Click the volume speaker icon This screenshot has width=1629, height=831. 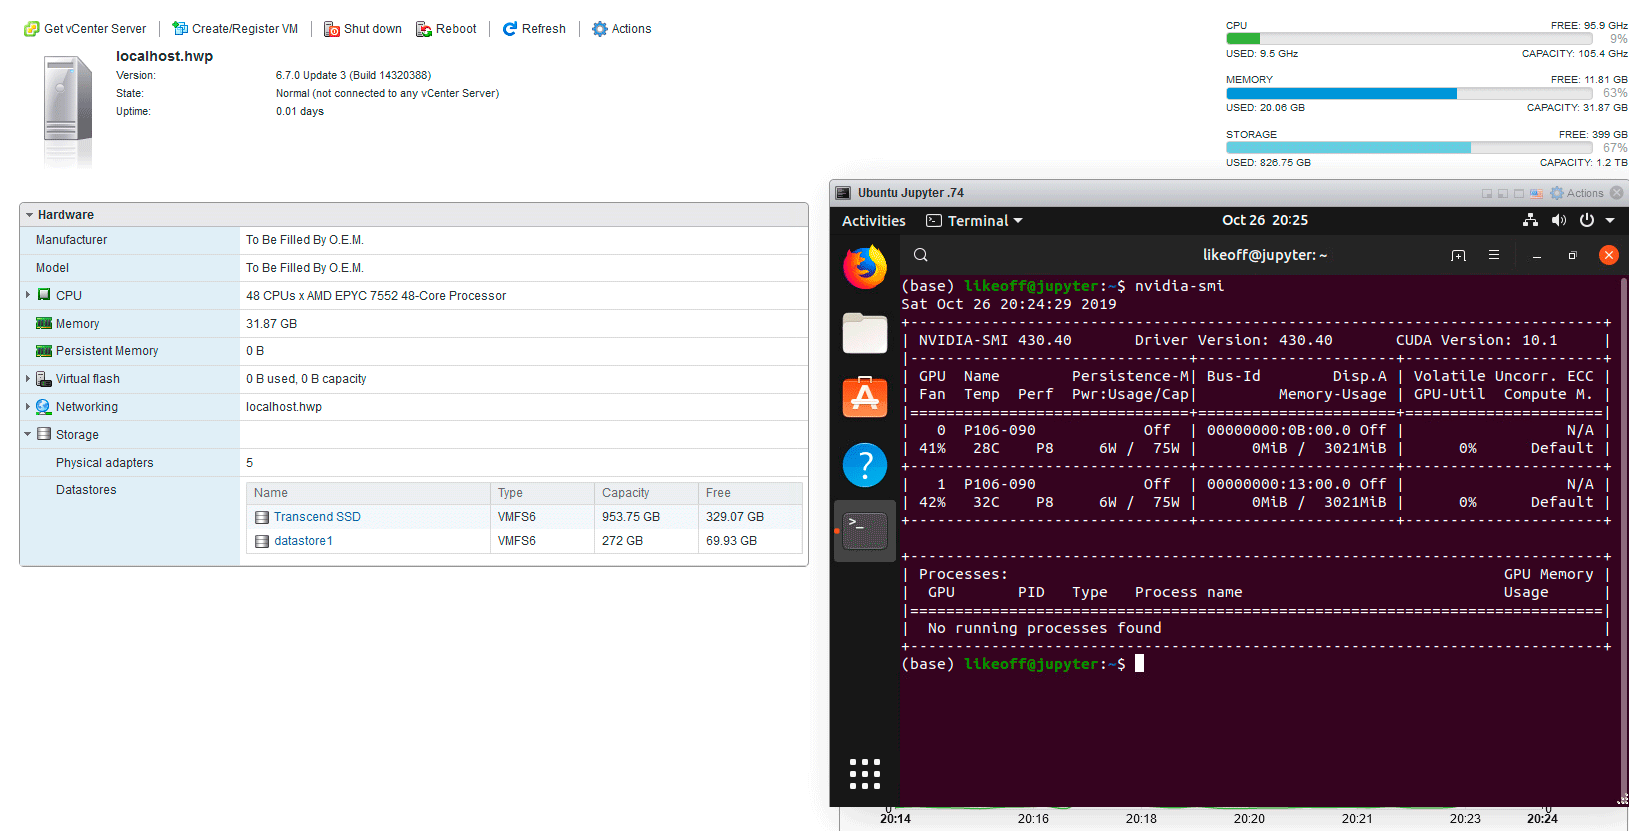(x=1558, y=220)
